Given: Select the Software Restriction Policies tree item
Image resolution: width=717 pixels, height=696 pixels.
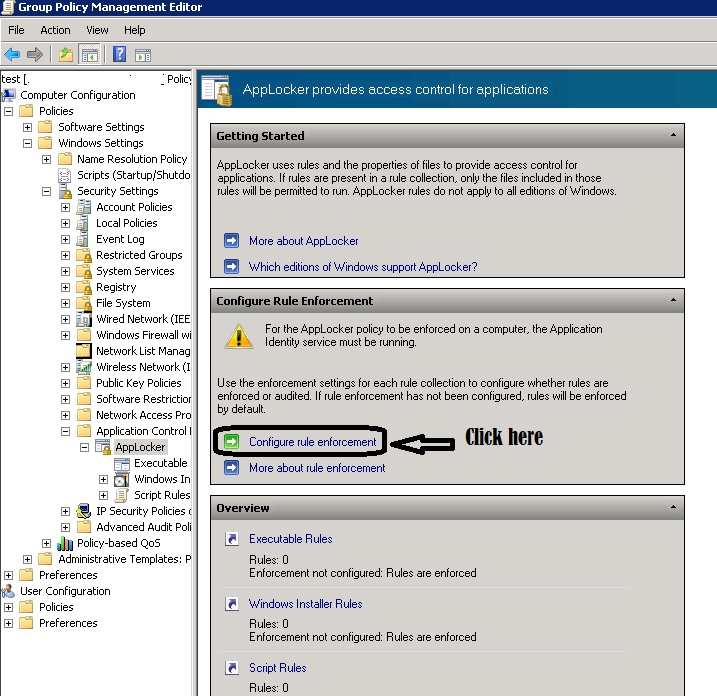Looking at the screenshot, I should click(144, 399).
